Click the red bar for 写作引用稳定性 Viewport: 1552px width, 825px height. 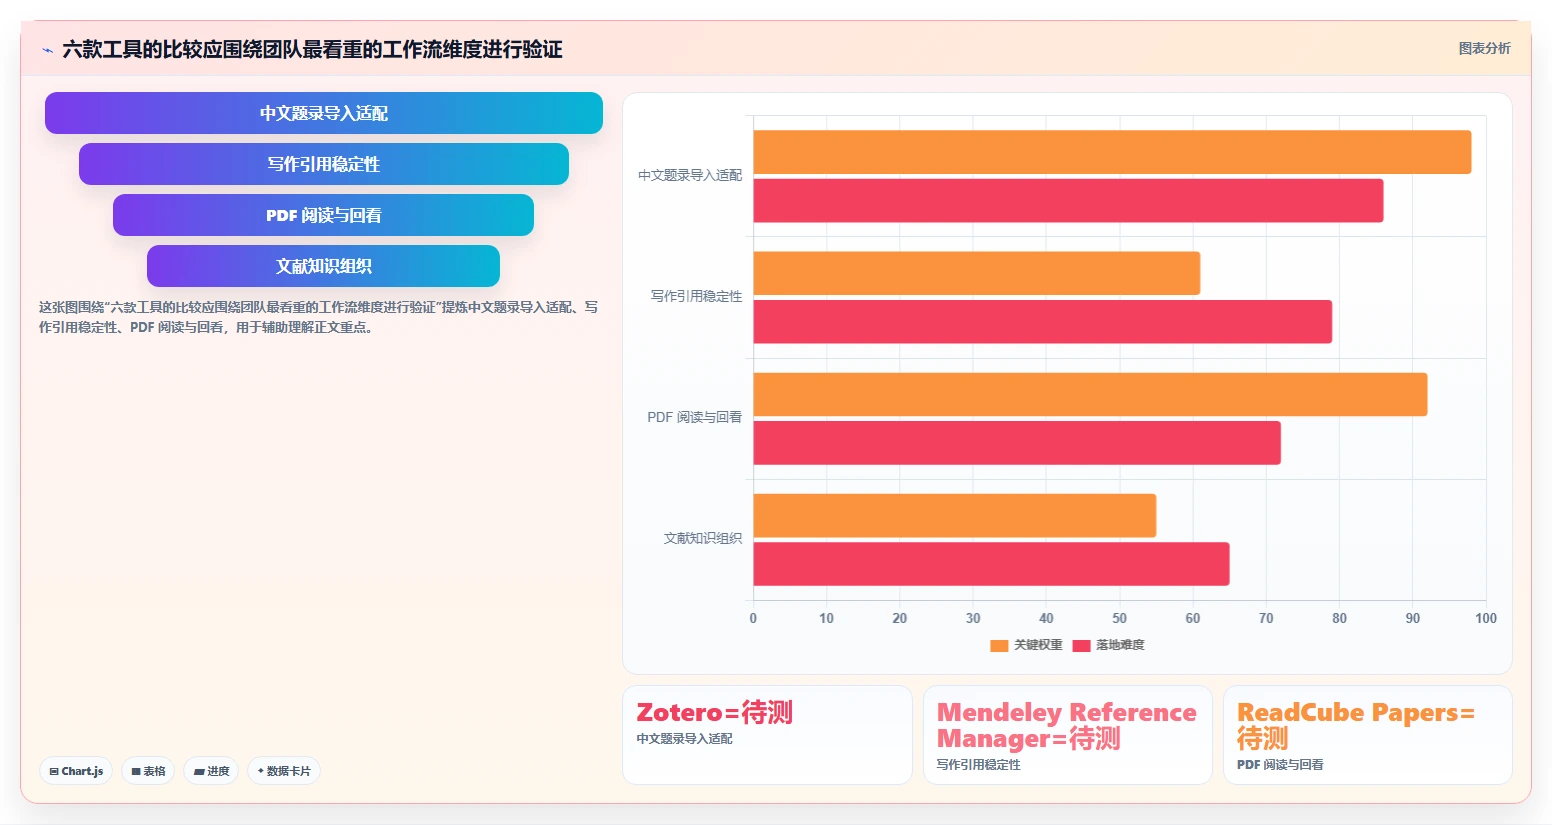tap(1043, 322)
